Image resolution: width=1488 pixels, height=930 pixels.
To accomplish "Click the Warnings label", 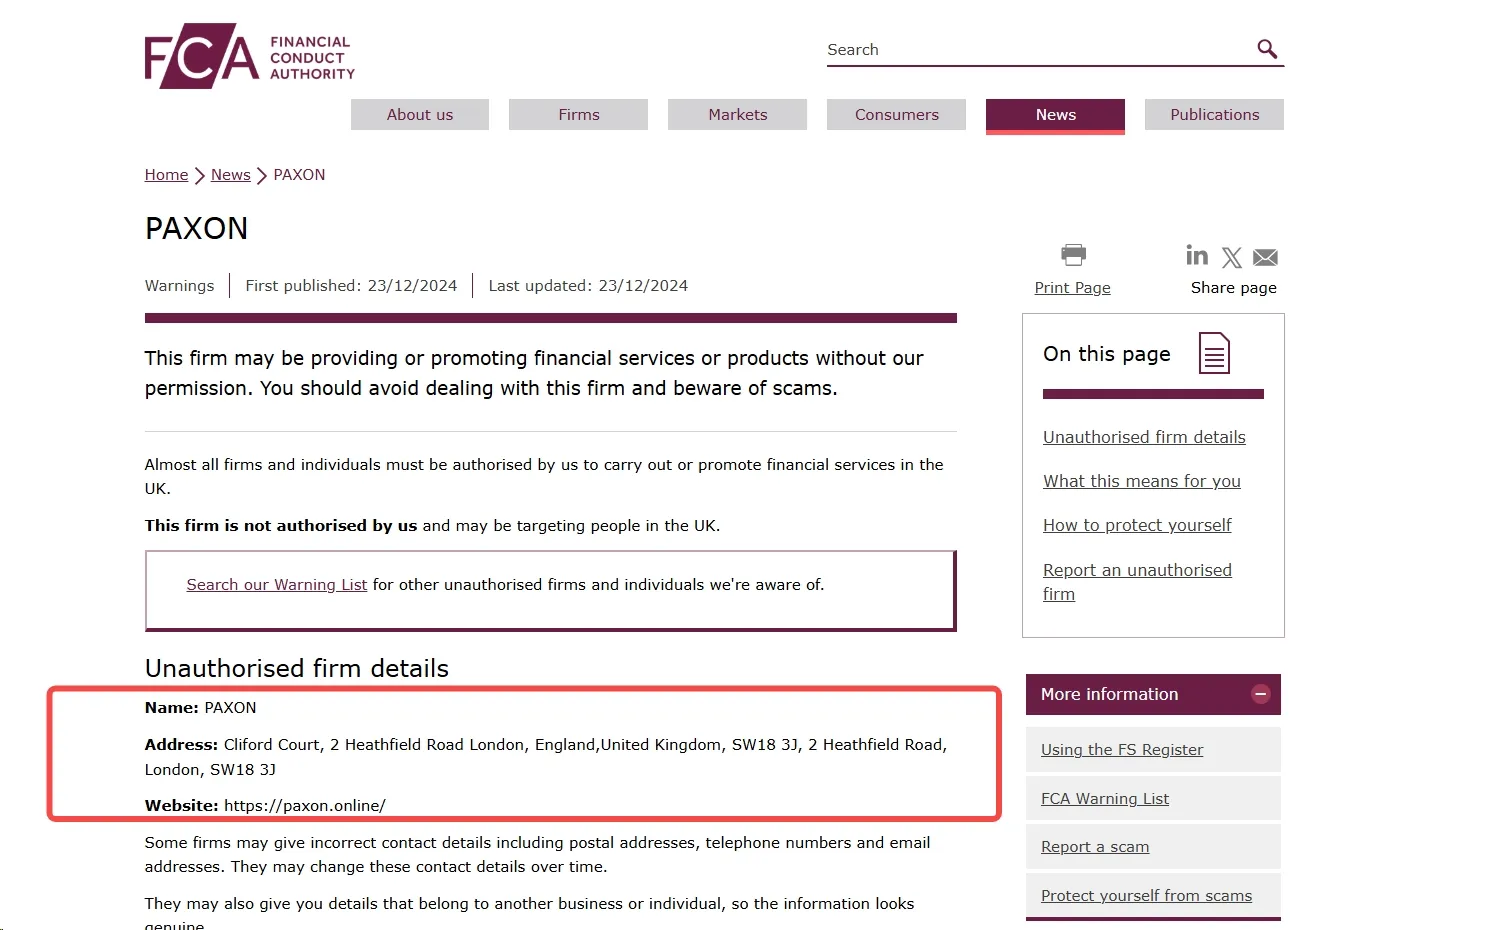I will (179, 286).
